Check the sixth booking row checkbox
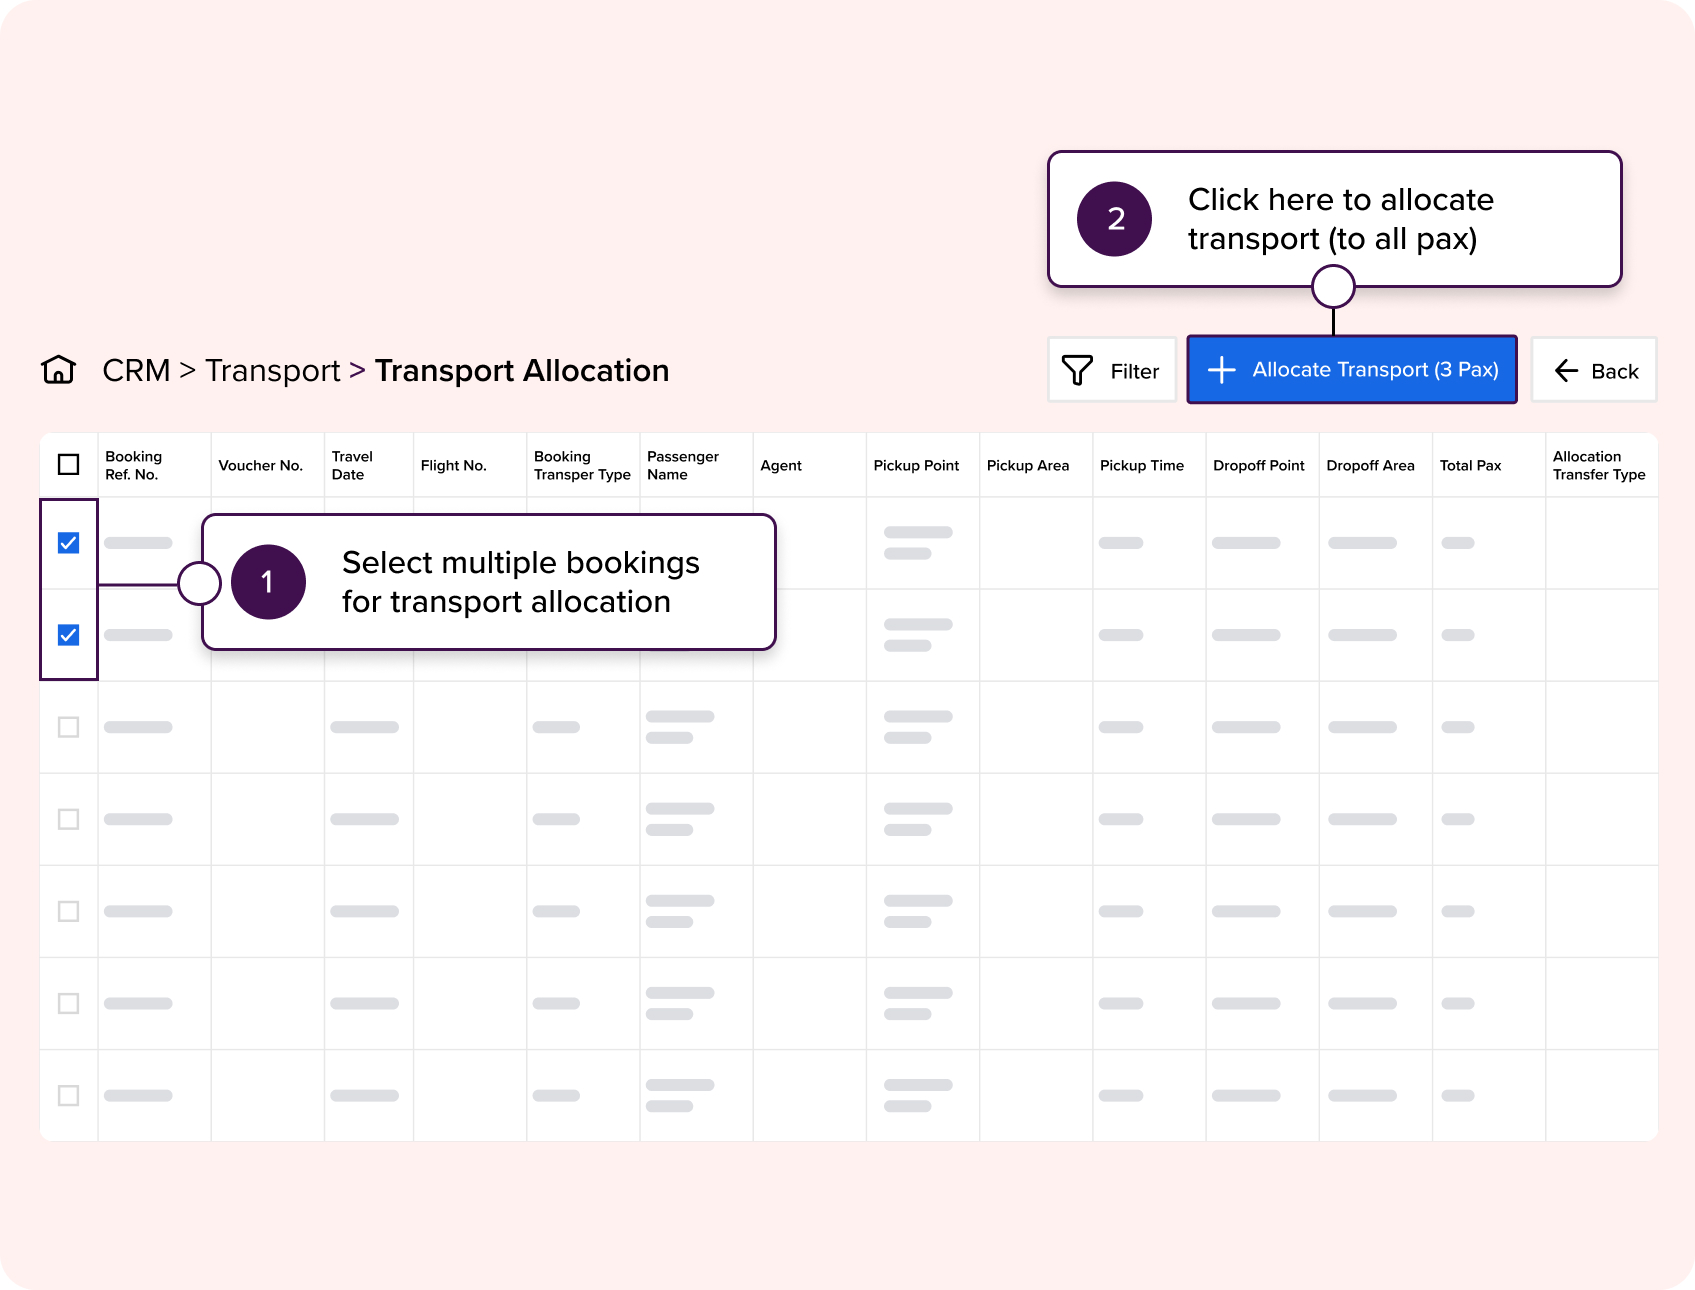 click(69, 1003)
